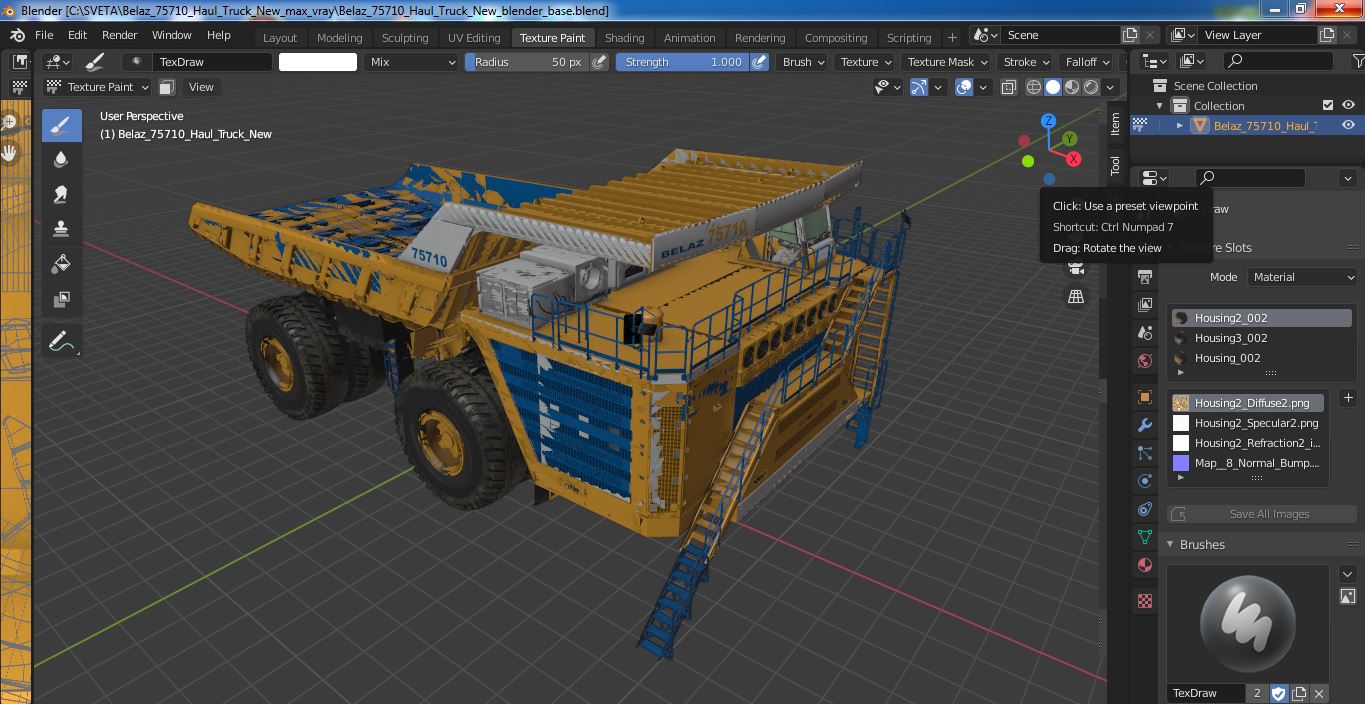Switch to the UV Editing workspace tab
Image resolution: width=1365 pixels, height=704 pixels.
474,38
